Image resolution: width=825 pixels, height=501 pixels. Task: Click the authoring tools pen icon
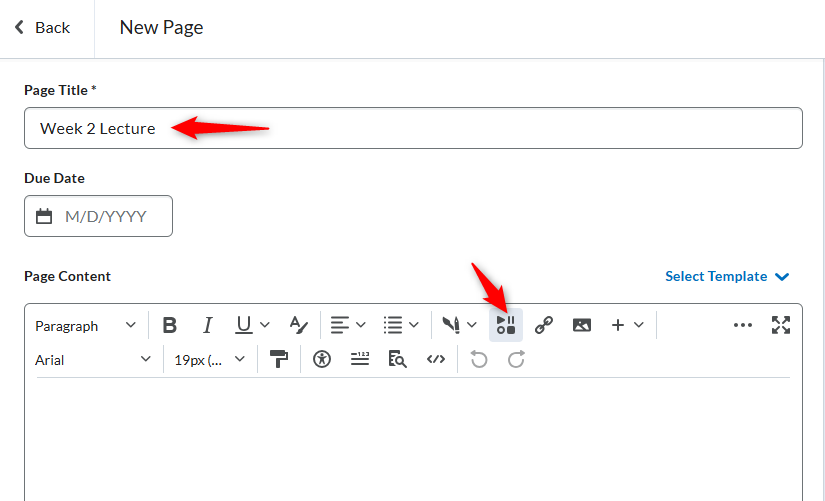tap(451, 325)
